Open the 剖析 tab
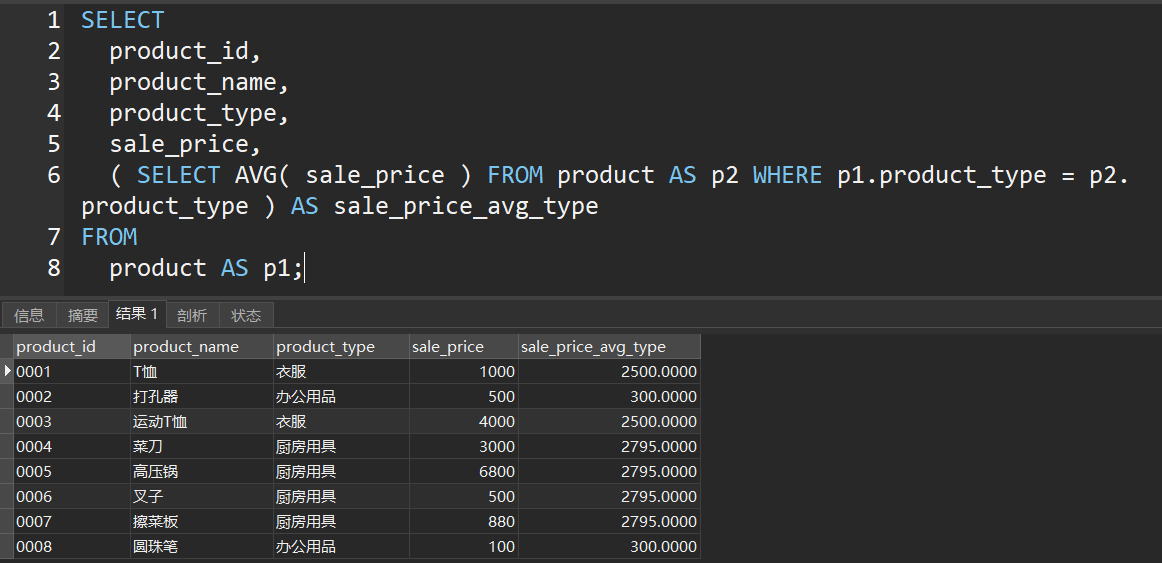Viewport: 1162px width, 563px height. pos(192,315)
